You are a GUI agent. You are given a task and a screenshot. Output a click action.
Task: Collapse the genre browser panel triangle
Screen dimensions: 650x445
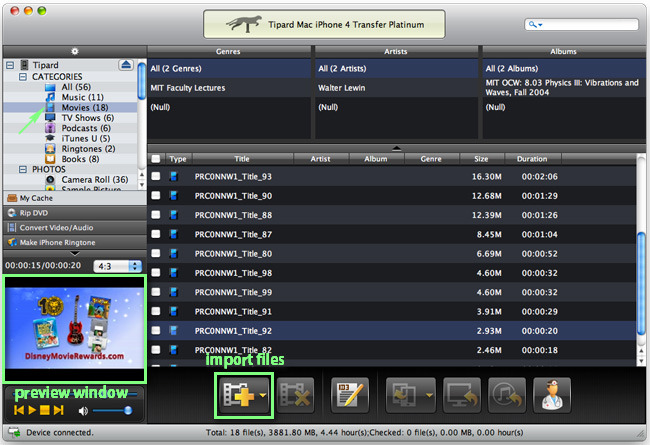[x=396, y=148]
